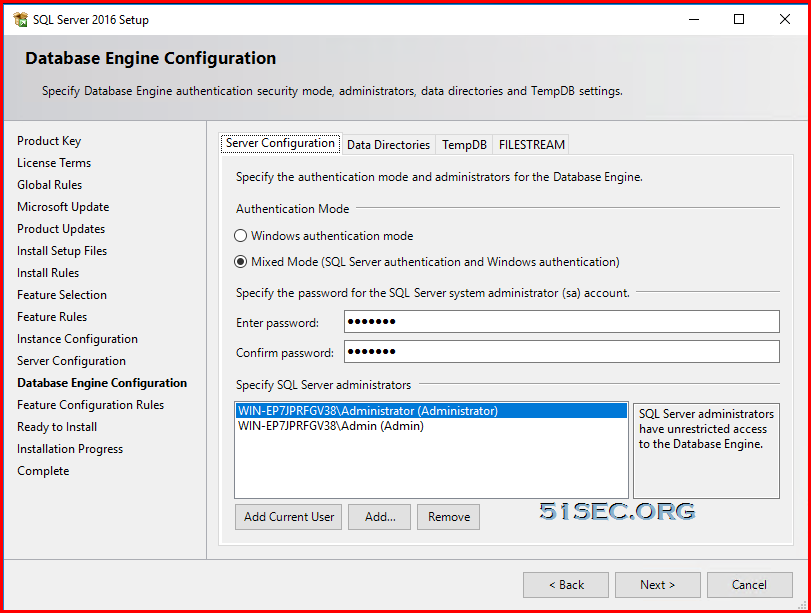Click Installation Progress step
811x613 pixels.
70,449
